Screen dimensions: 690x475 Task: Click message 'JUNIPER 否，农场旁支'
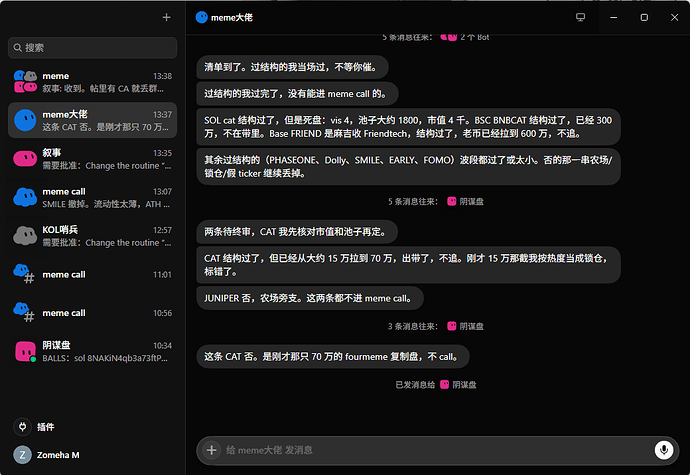[310, 298]
